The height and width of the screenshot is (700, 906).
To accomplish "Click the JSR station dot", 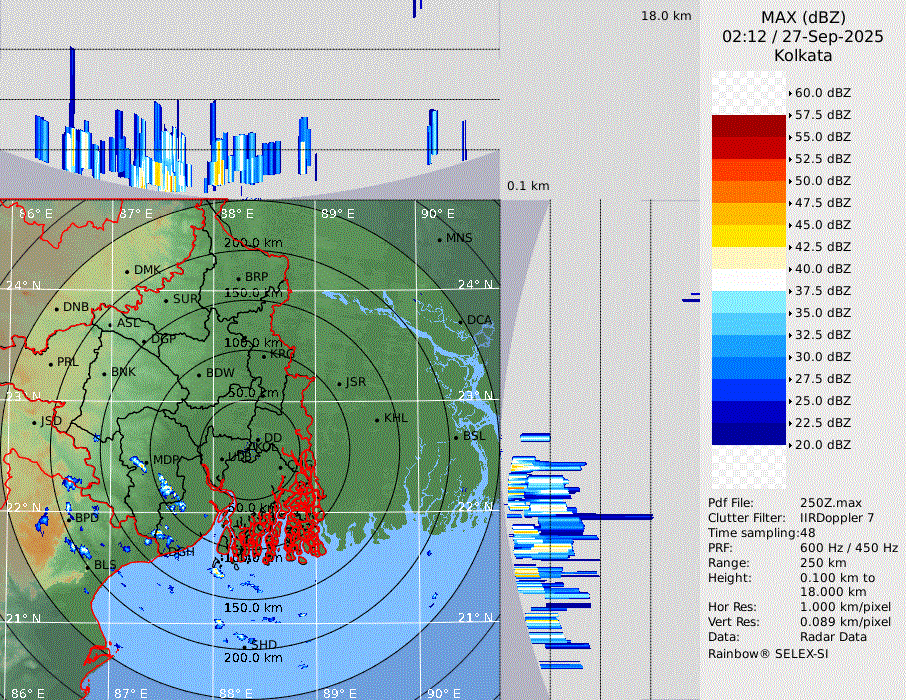I will tap(338, 384).
